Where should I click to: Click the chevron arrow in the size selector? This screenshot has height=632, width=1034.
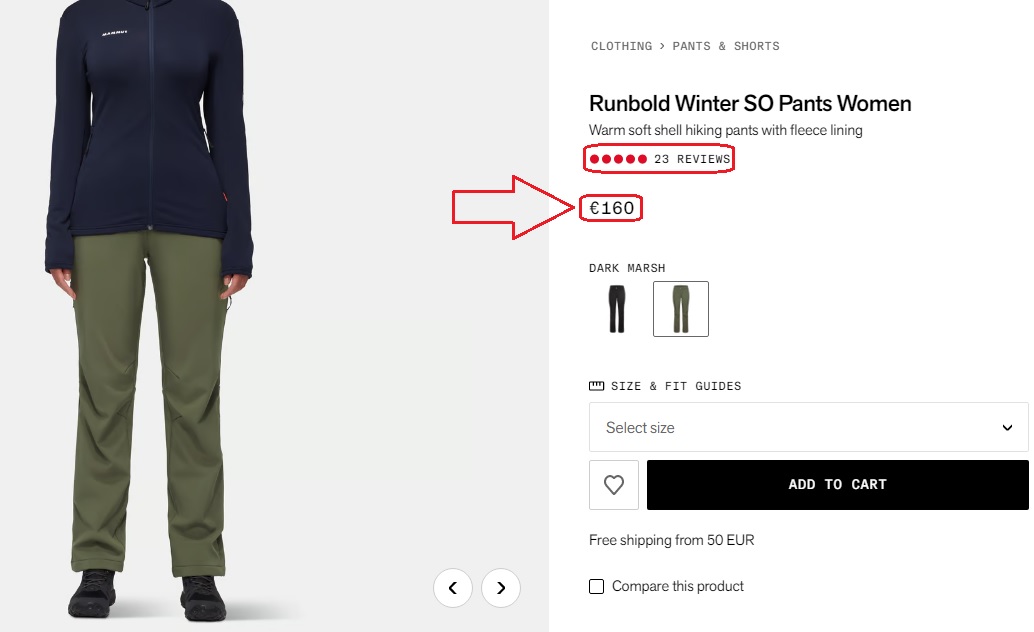coord(1007,428)
